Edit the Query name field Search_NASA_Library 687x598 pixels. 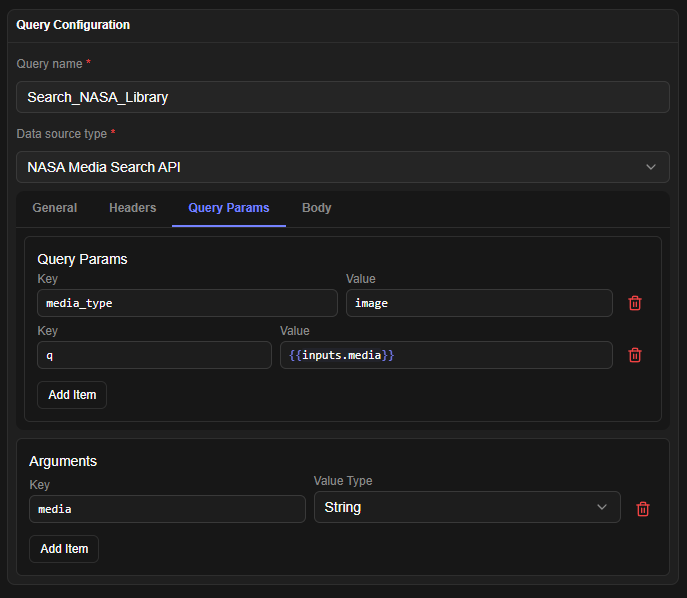pyautogui.click(x=343, y=97)
